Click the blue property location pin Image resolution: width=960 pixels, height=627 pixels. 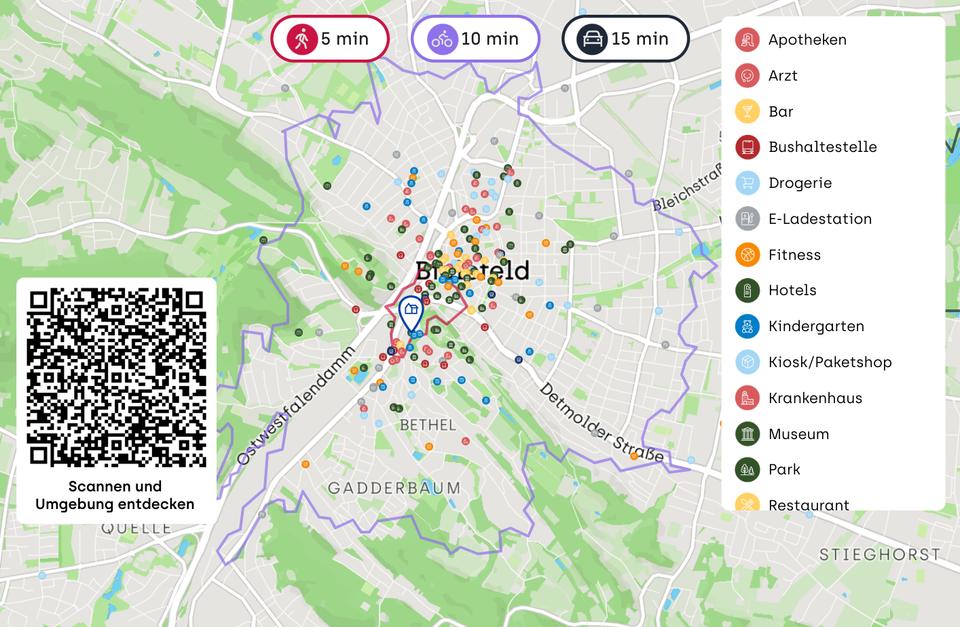coord(411,313)
